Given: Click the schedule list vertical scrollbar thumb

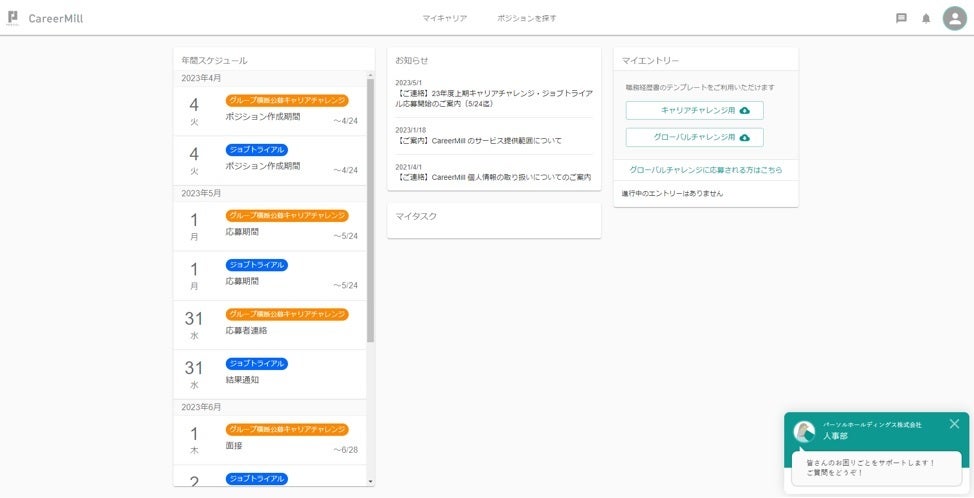Looking at the screenshot, I should tap(370, 210).
